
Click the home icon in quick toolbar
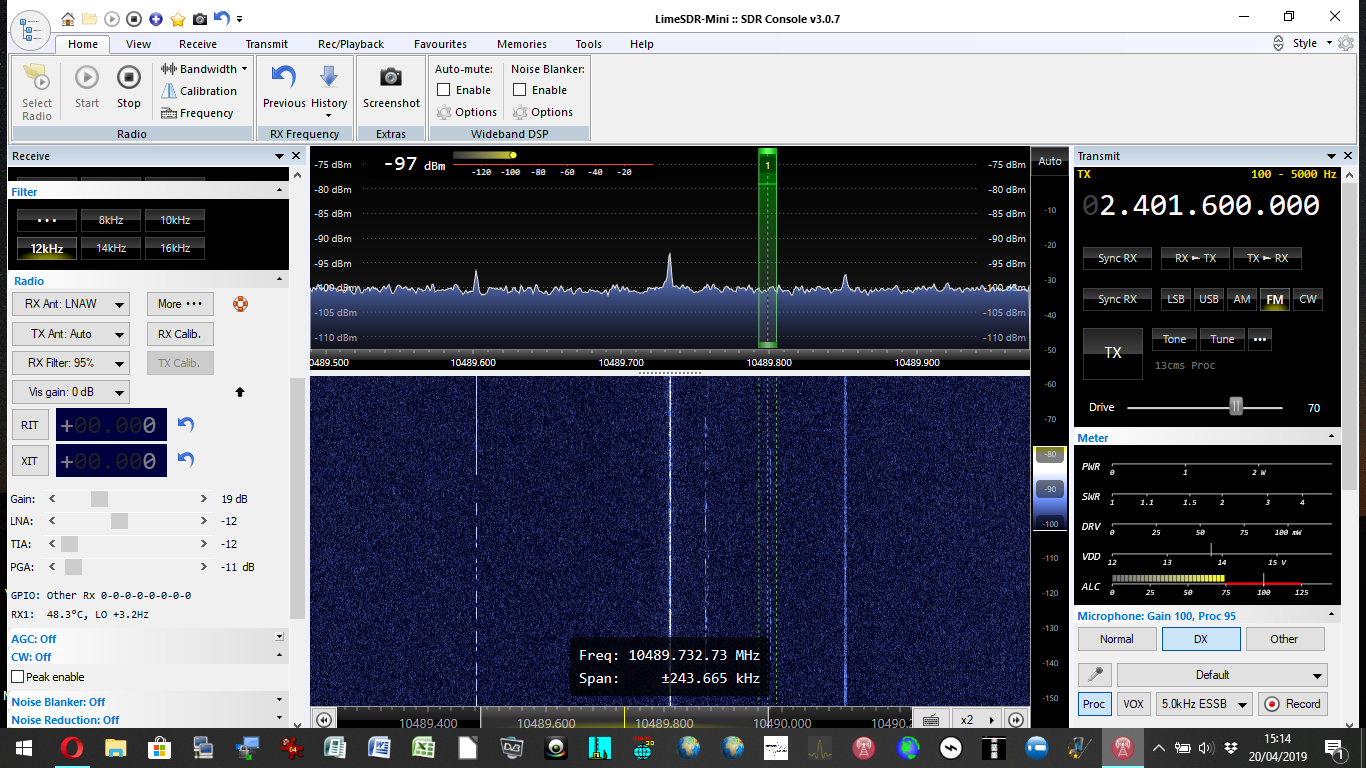point(67,18)
